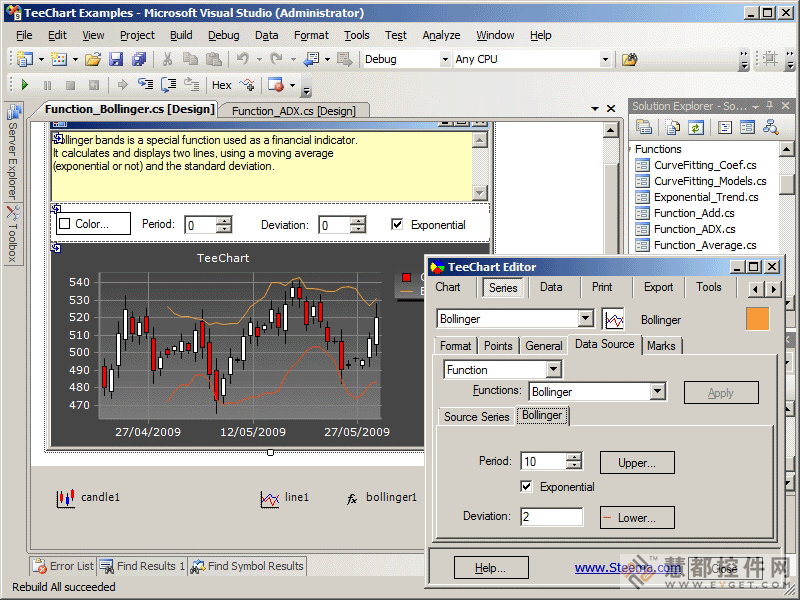The image size is (800, 600).
Task: Click the Cut scissors icon
Action: 167,59
